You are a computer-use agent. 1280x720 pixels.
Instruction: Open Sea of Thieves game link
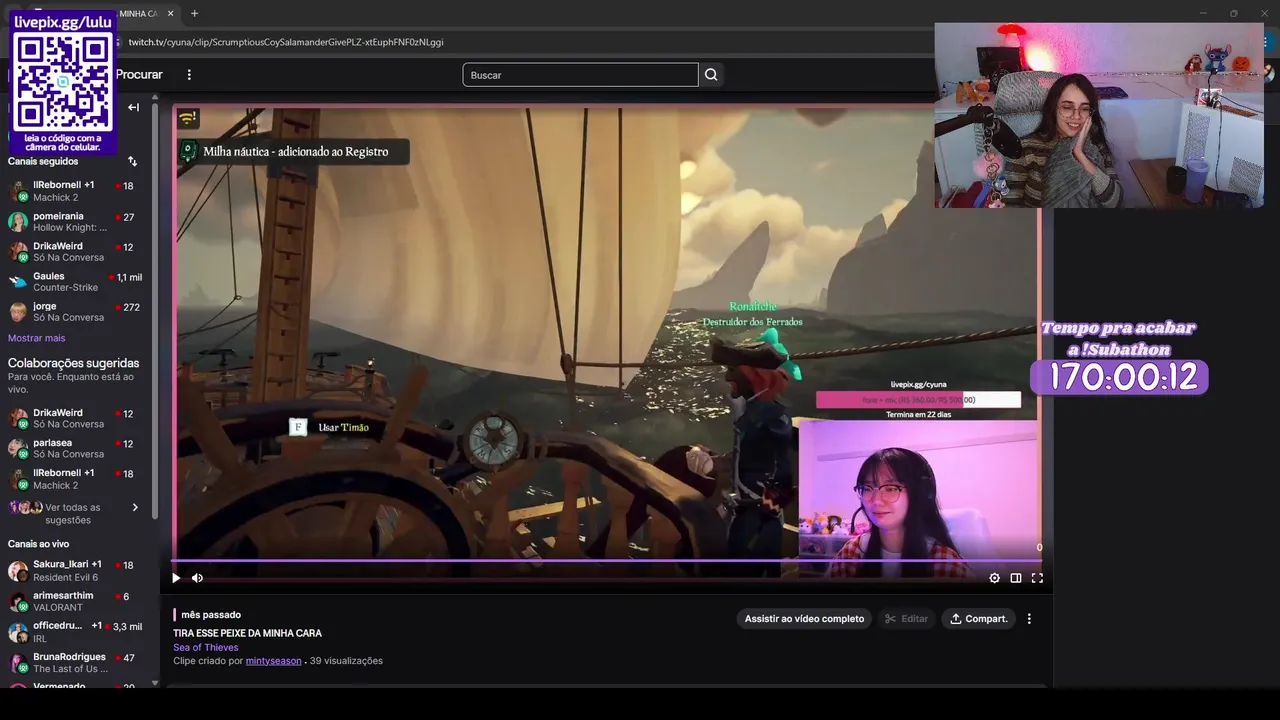pos(206,647)
